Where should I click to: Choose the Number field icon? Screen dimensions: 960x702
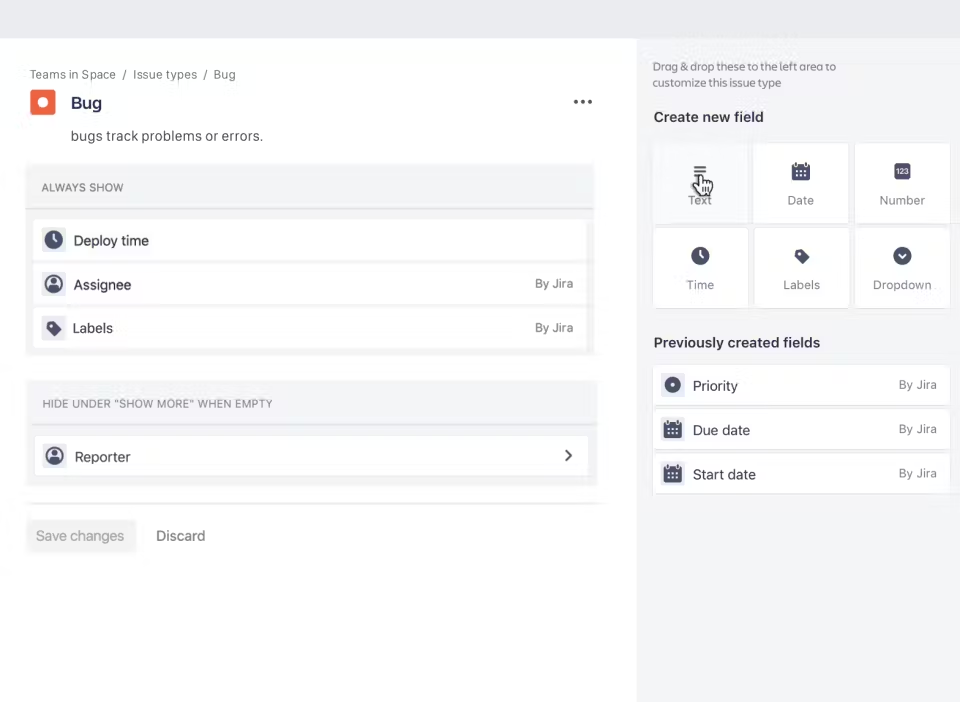coord(902,172)
